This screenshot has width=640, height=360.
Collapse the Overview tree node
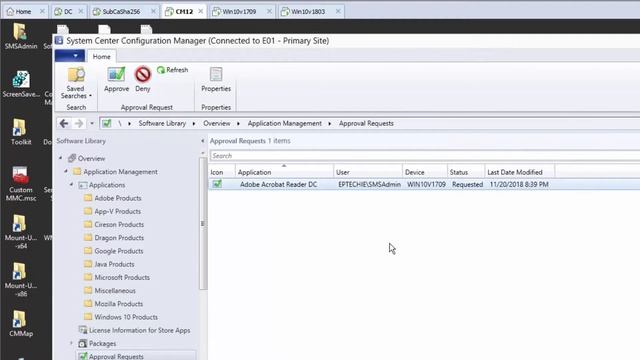60,158
